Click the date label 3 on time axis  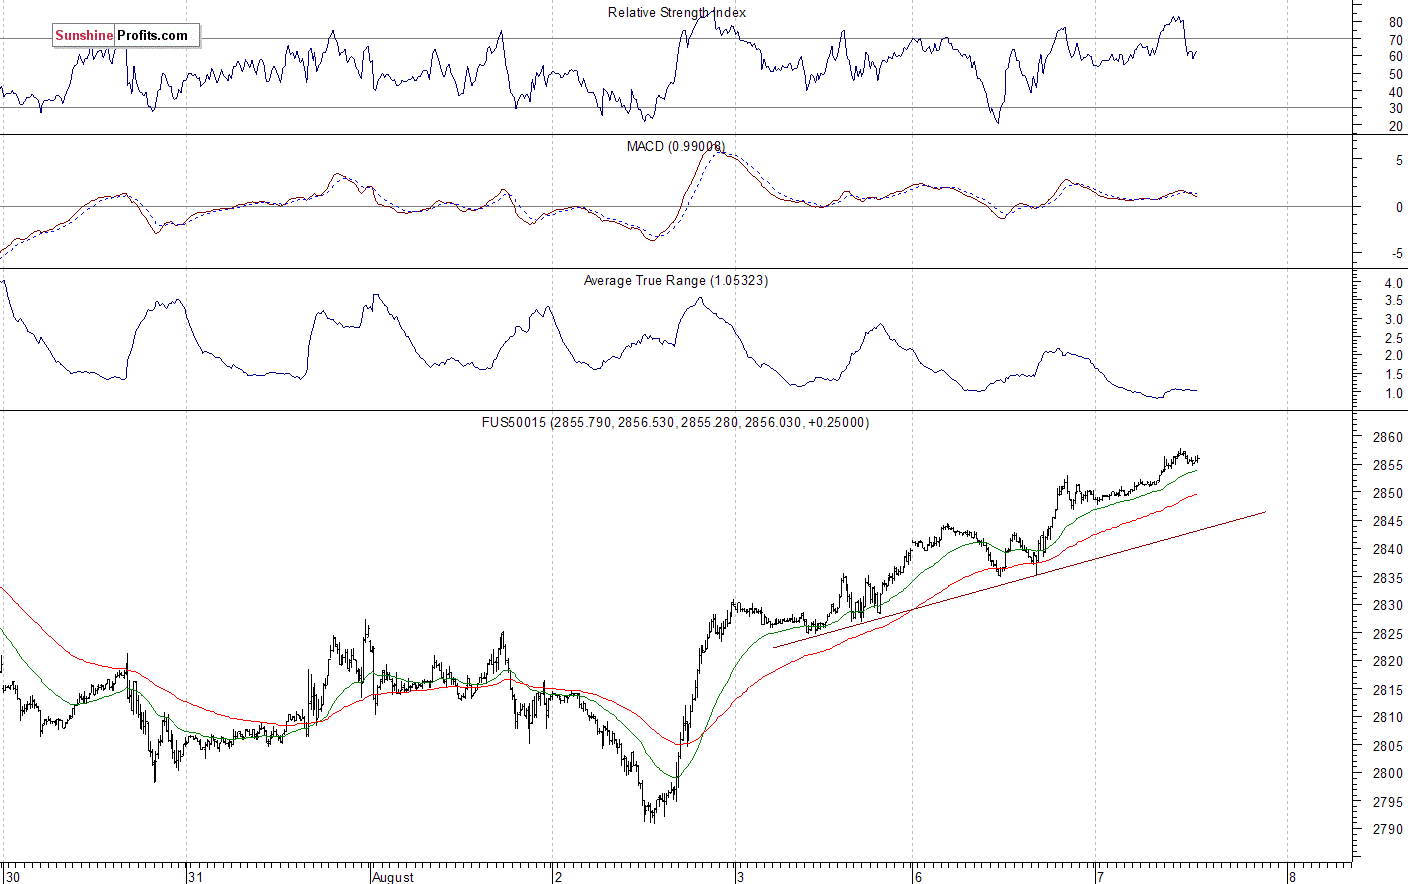[740, 877]
